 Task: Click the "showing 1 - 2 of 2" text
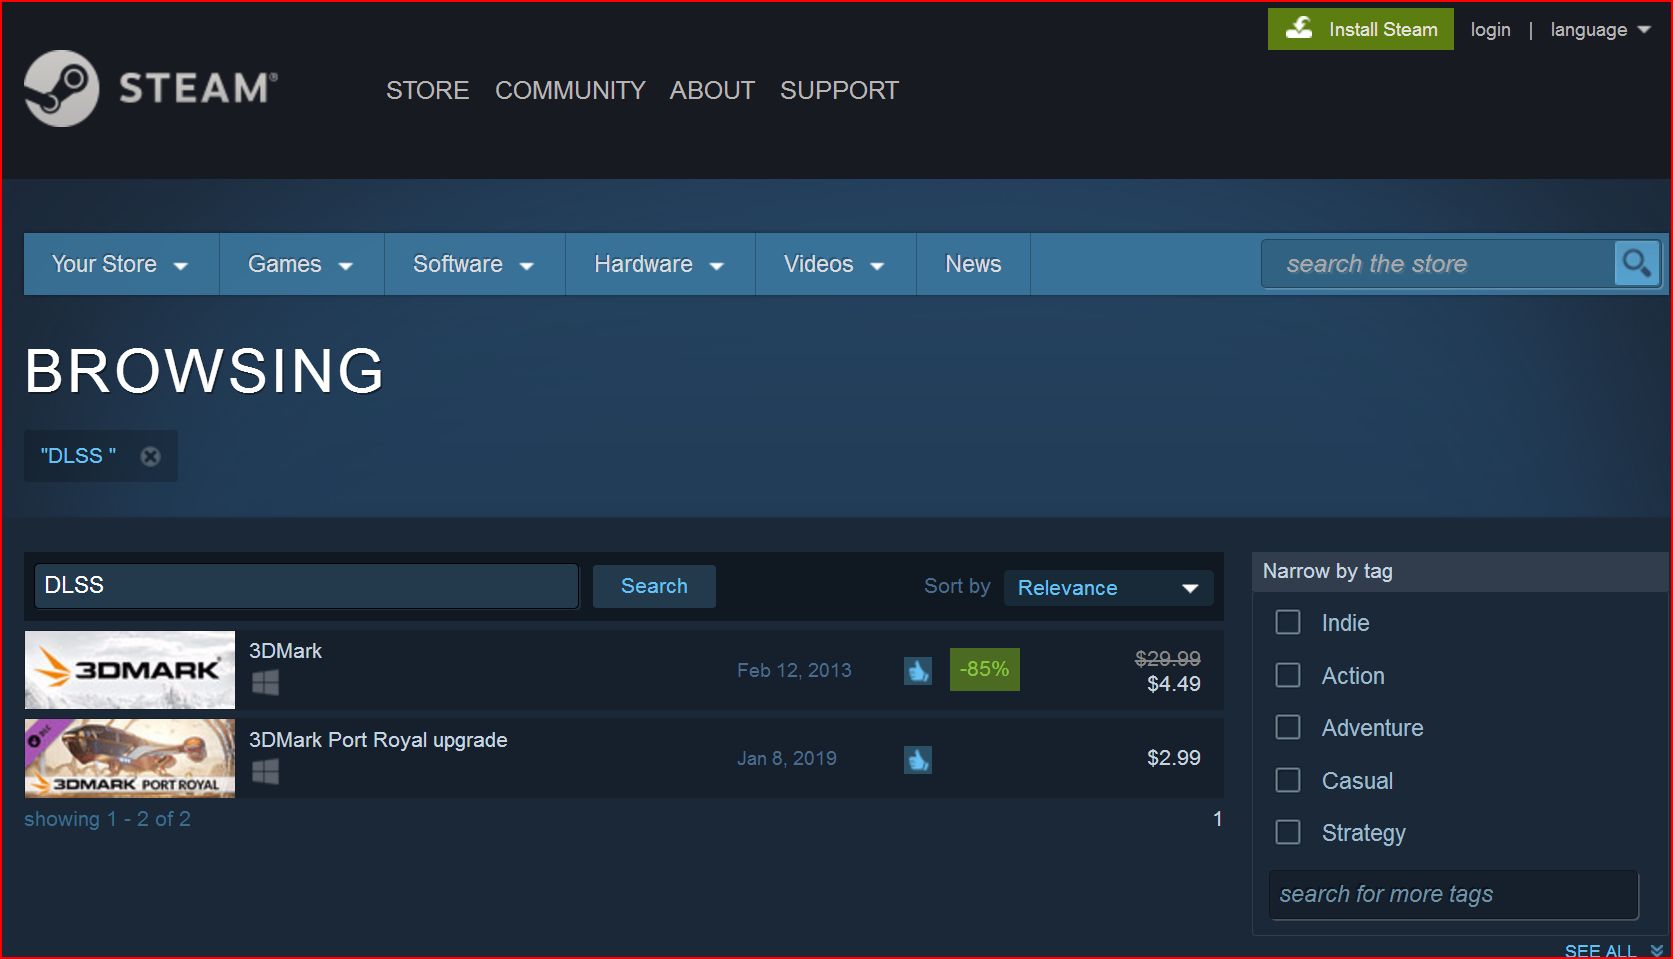click(x=107, y=819)
